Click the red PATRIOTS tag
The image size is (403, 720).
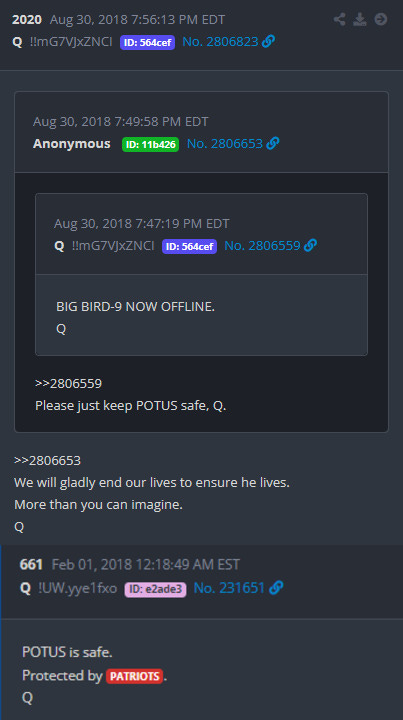click(134, 676)
